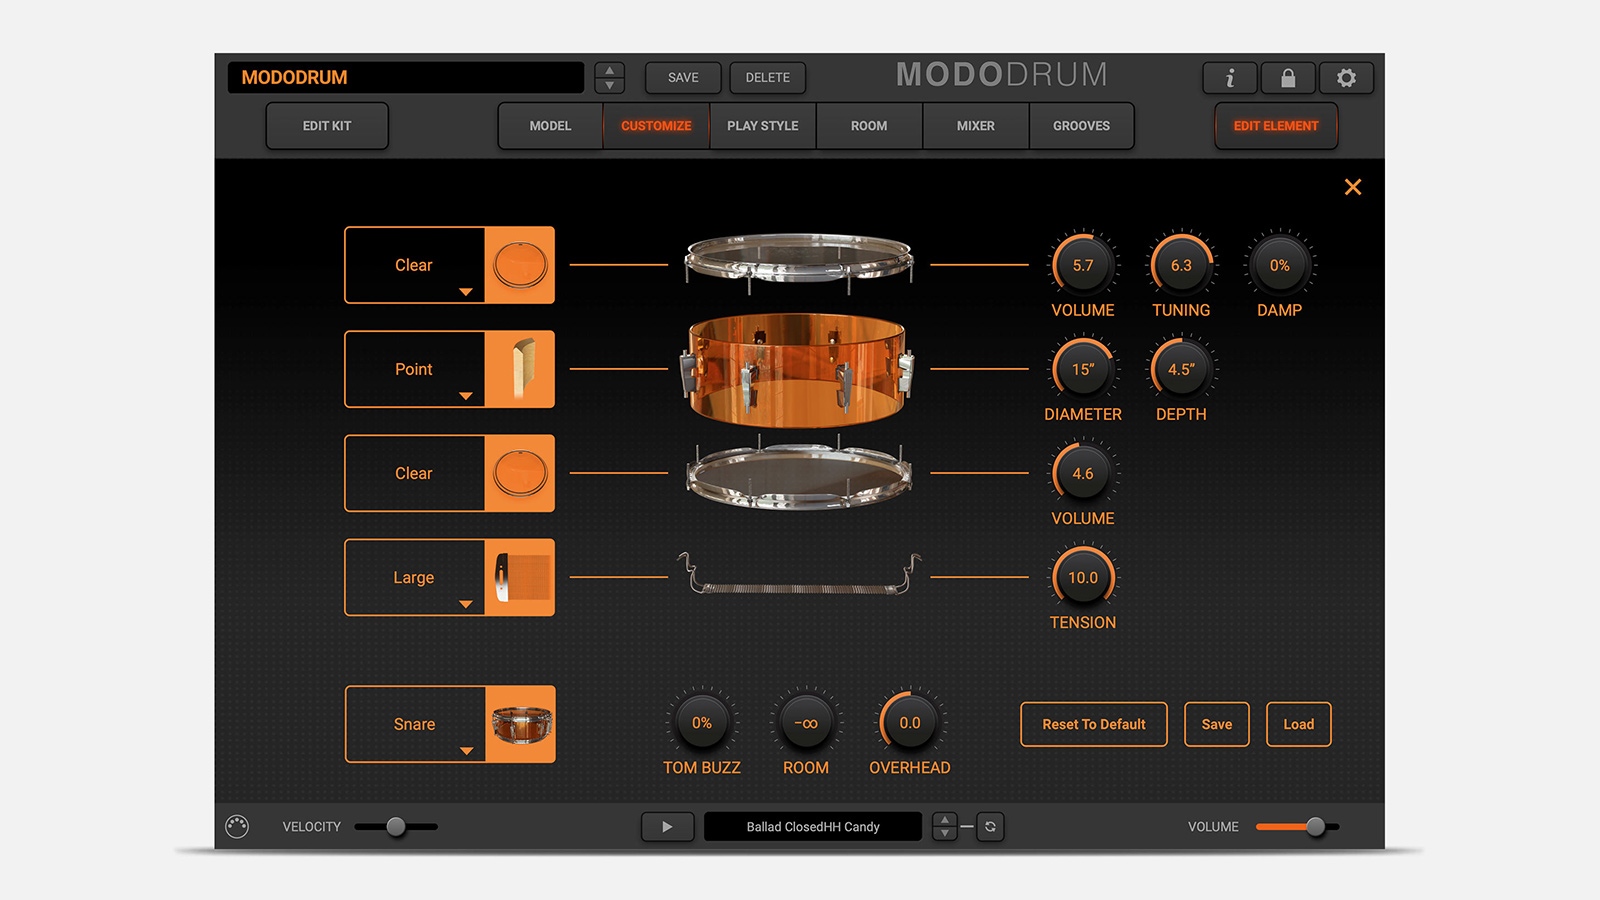Image resolution: width=1600 pixels, height=900 pixels.
Task: Toggle the EDIT ELEMENT button
Action: pos(1276,126)
